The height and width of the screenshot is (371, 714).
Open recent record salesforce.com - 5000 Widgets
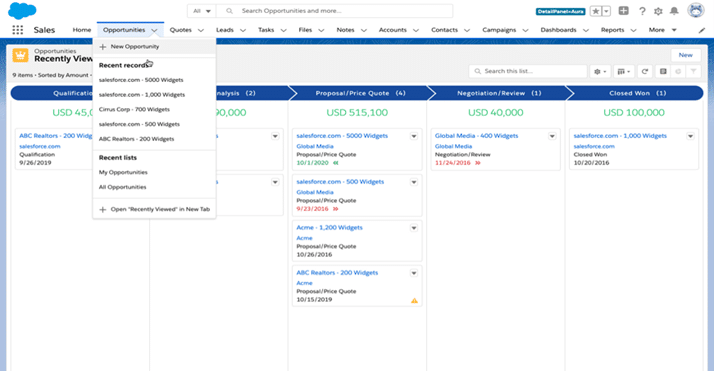click(x=141, y=80)
